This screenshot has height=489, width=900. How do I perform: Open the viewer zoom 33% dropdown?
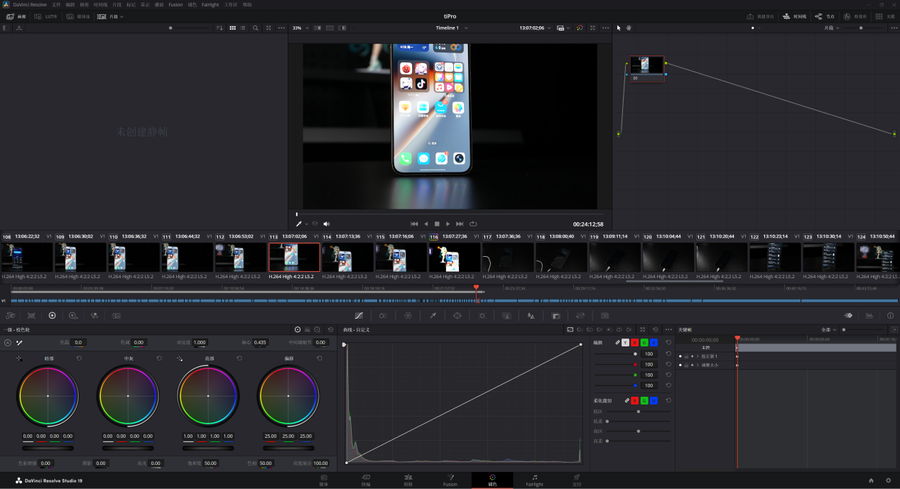(x=300, y=28)
